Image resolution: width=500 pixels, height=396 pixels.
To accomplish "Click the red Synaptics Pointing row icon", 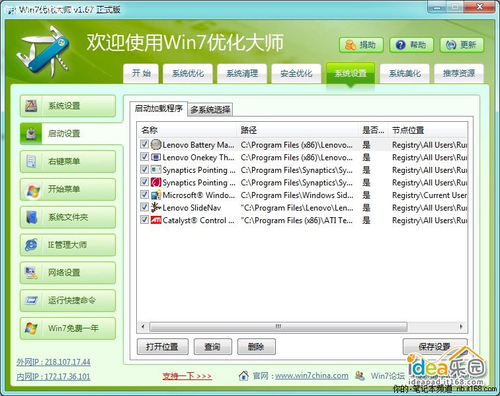I will [x=156, y=182].
